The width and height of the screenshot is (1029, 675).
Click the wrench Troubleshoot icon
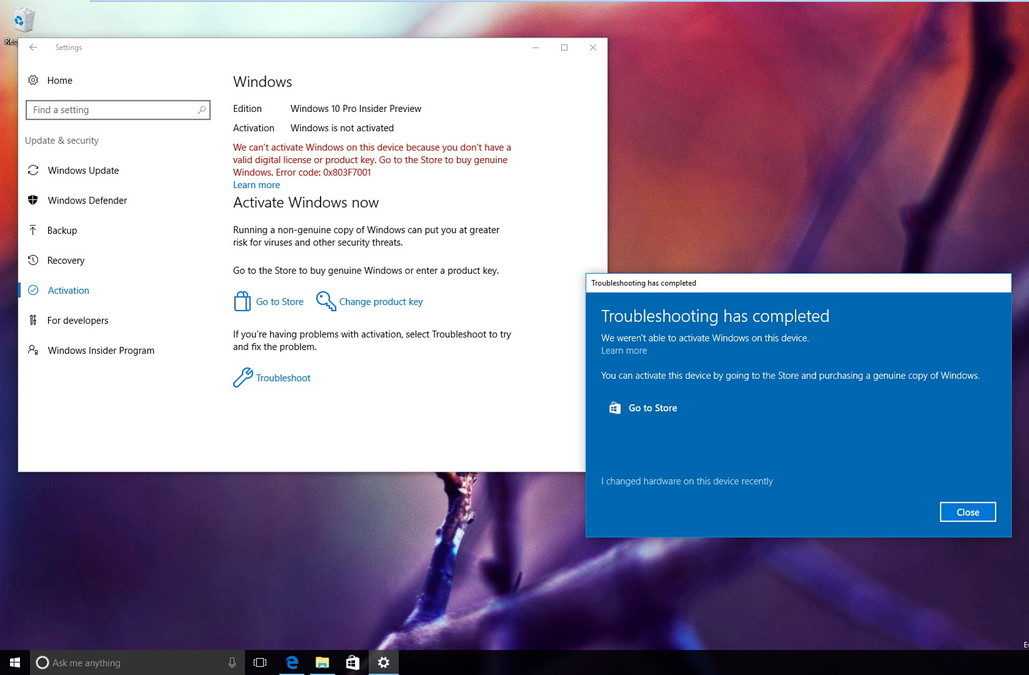pyautogui.click(x=242, y=377)
